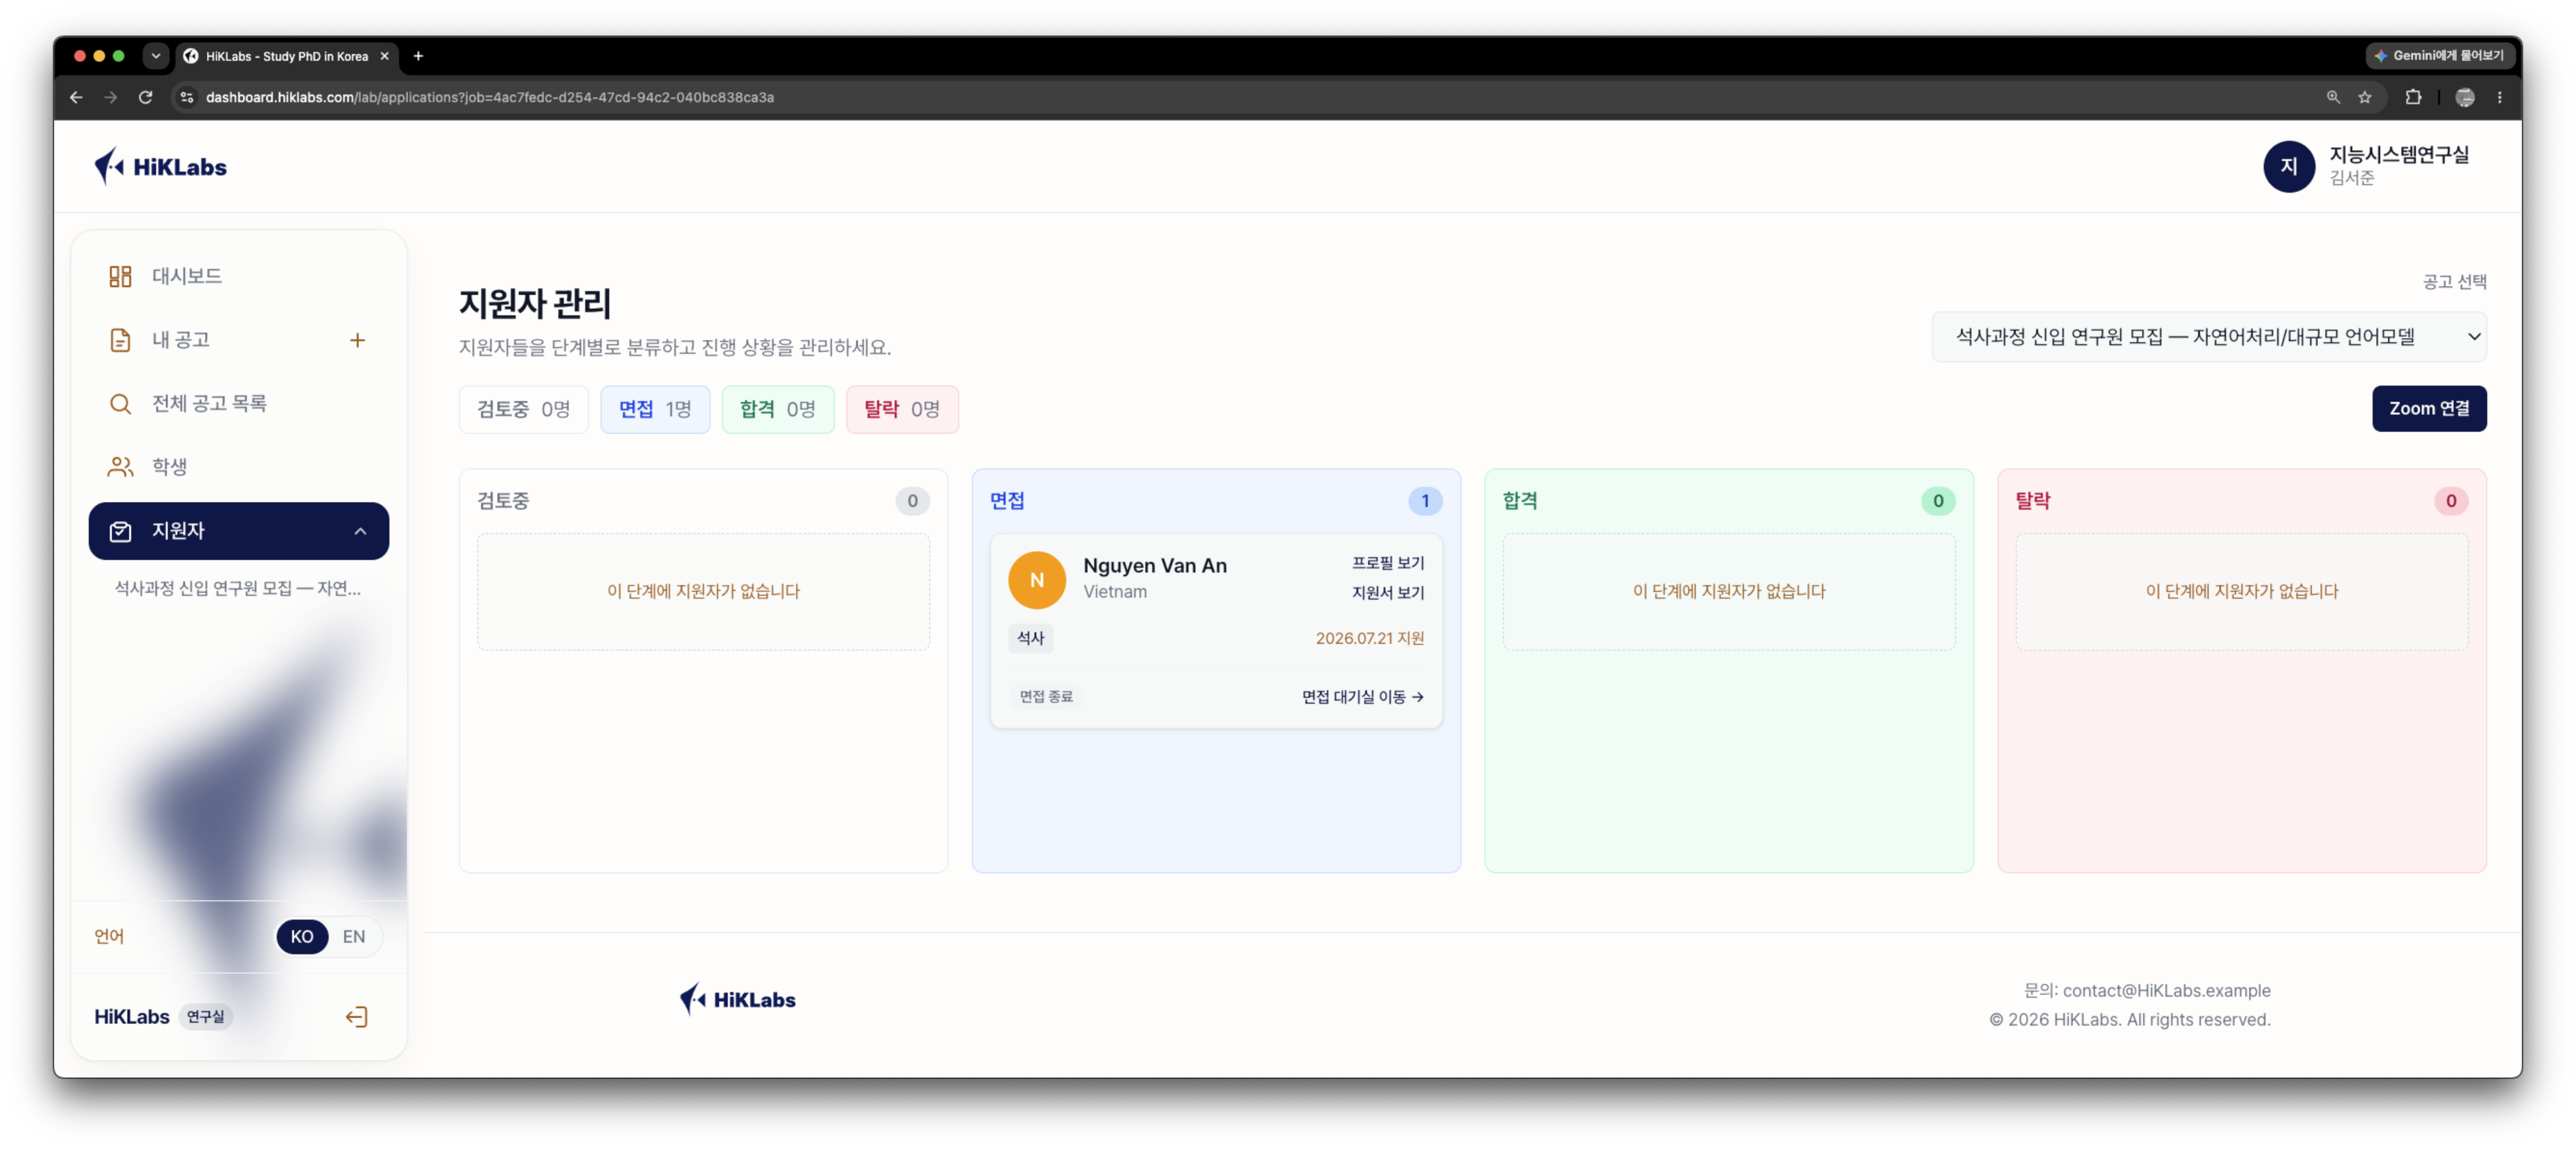
Task: Reload the page with refresh icon
Action: click(x=145, y=97)
